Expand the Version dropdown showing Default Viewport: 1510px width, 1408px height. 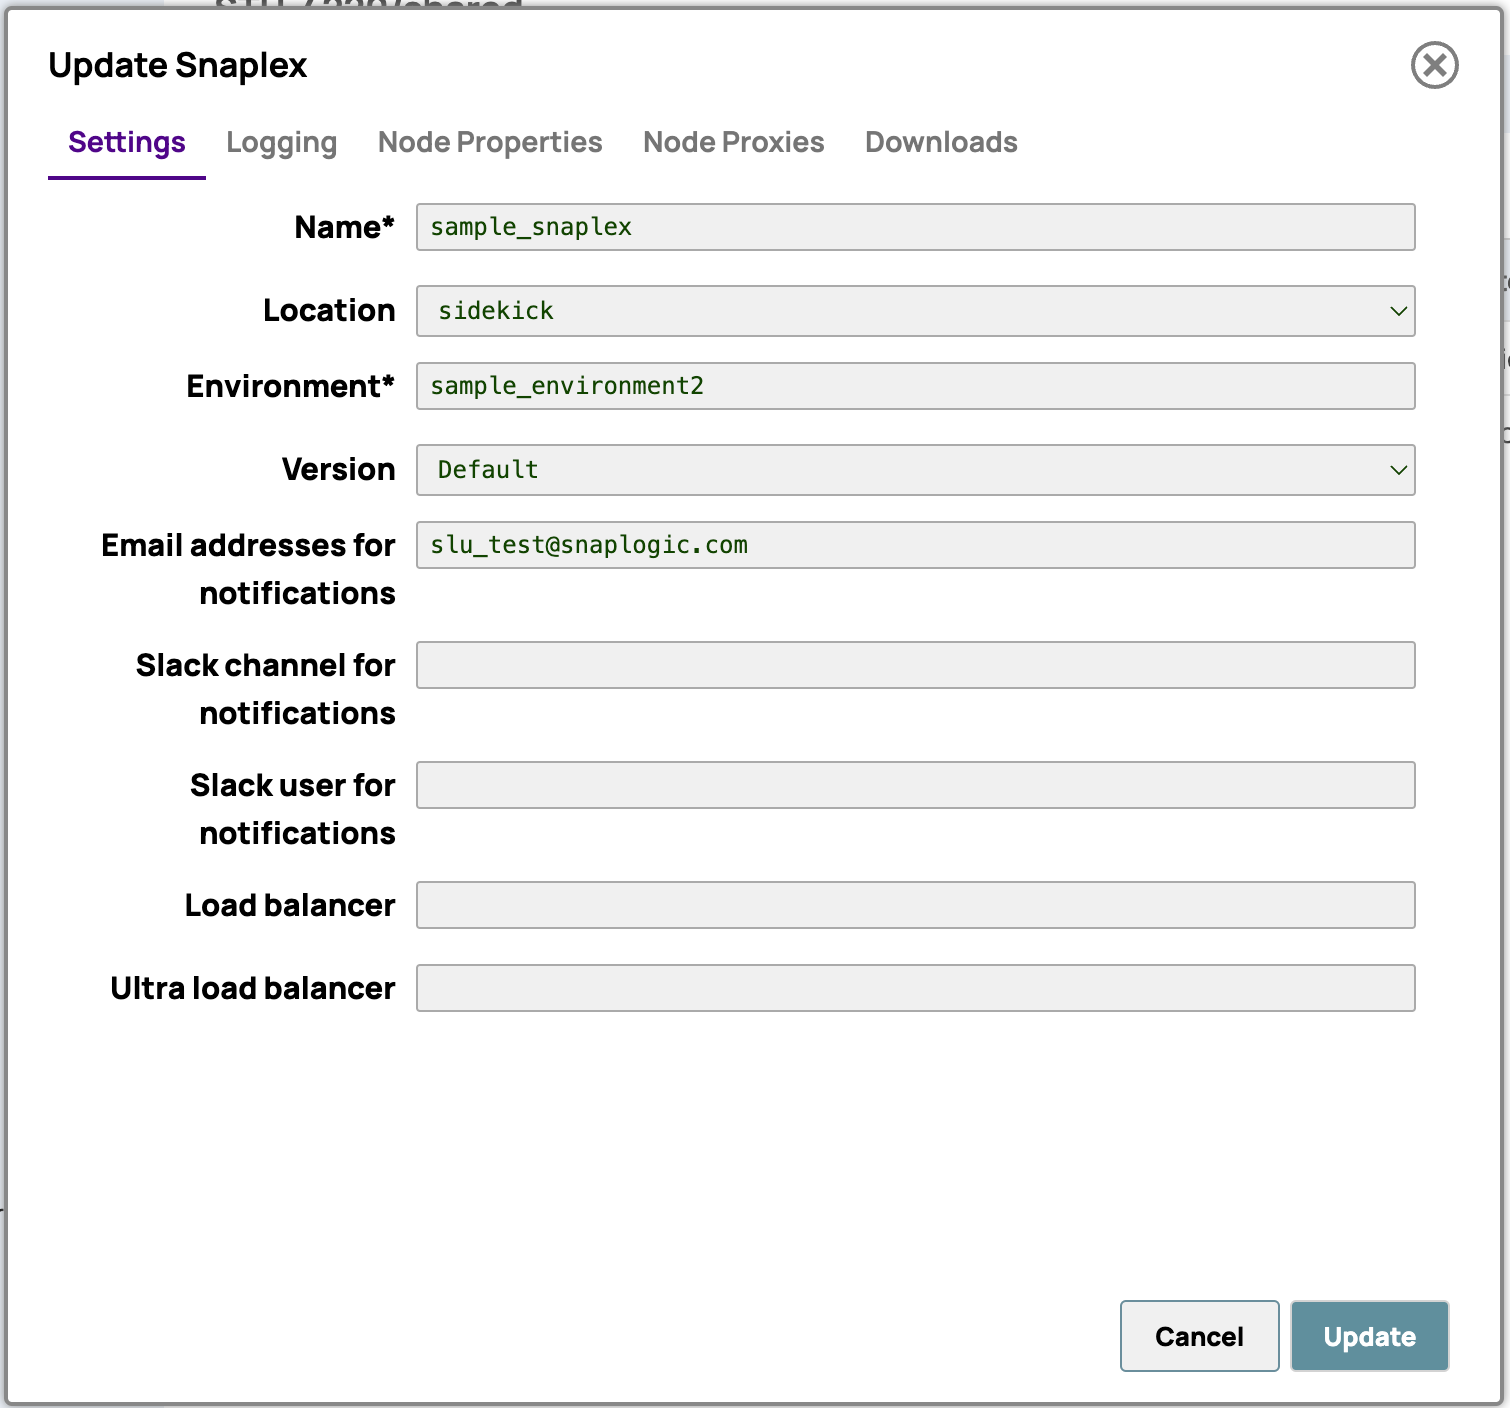tap(900, 470)
